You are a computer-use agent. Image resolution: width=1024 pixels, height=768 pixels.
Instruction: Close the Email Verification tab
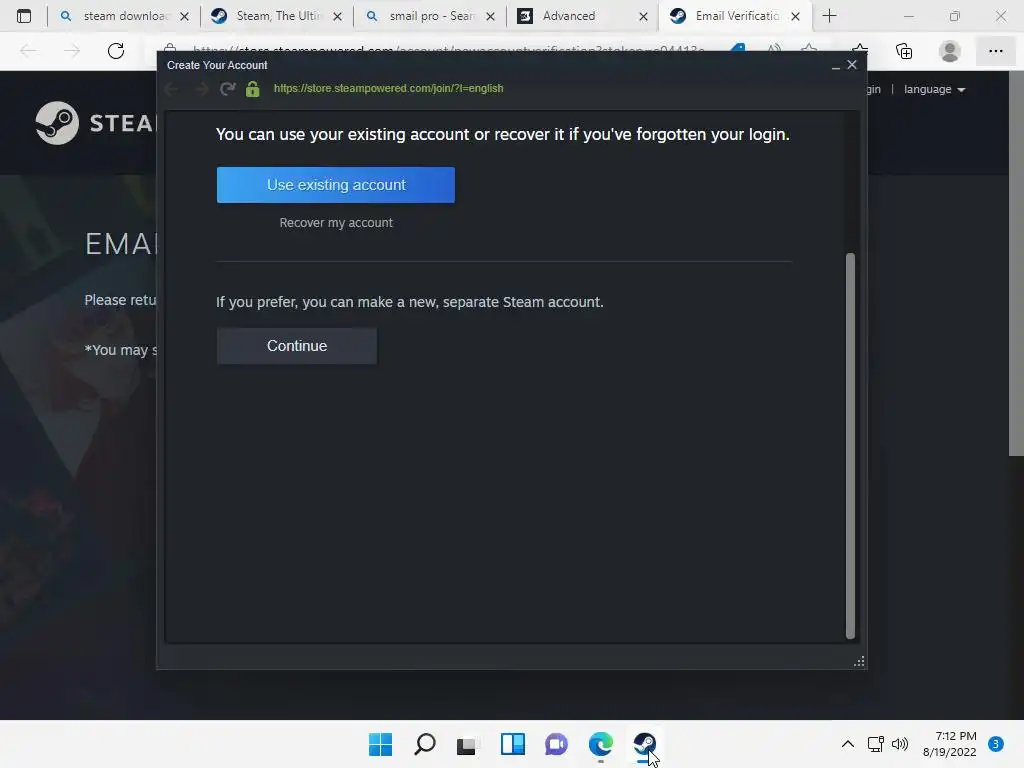(795, 16)
